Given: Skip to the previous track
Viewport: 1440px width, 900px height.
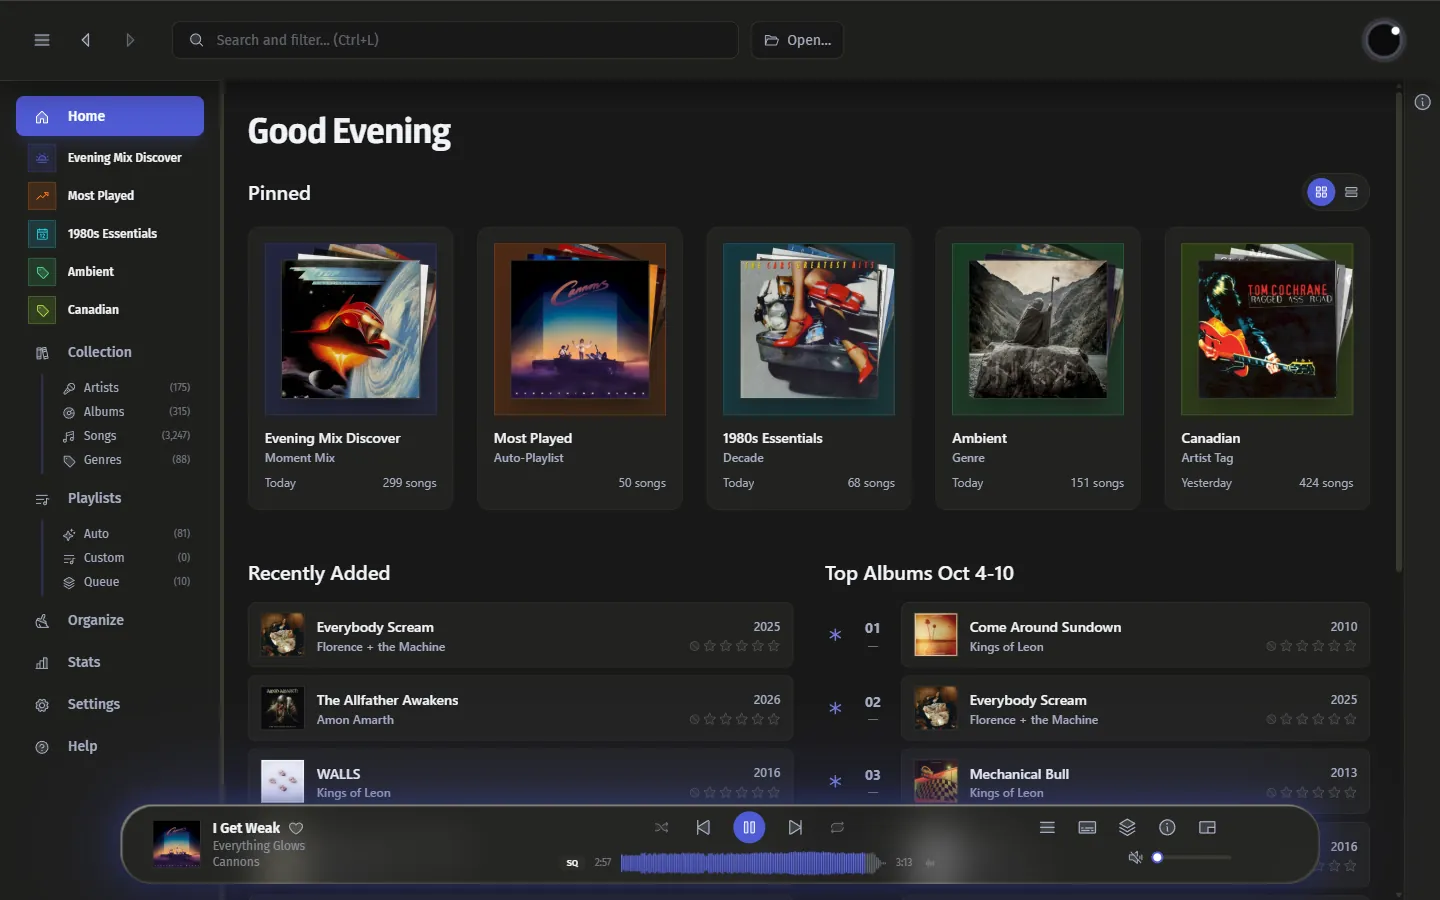Looking at the screenshot, I should 703,827.
